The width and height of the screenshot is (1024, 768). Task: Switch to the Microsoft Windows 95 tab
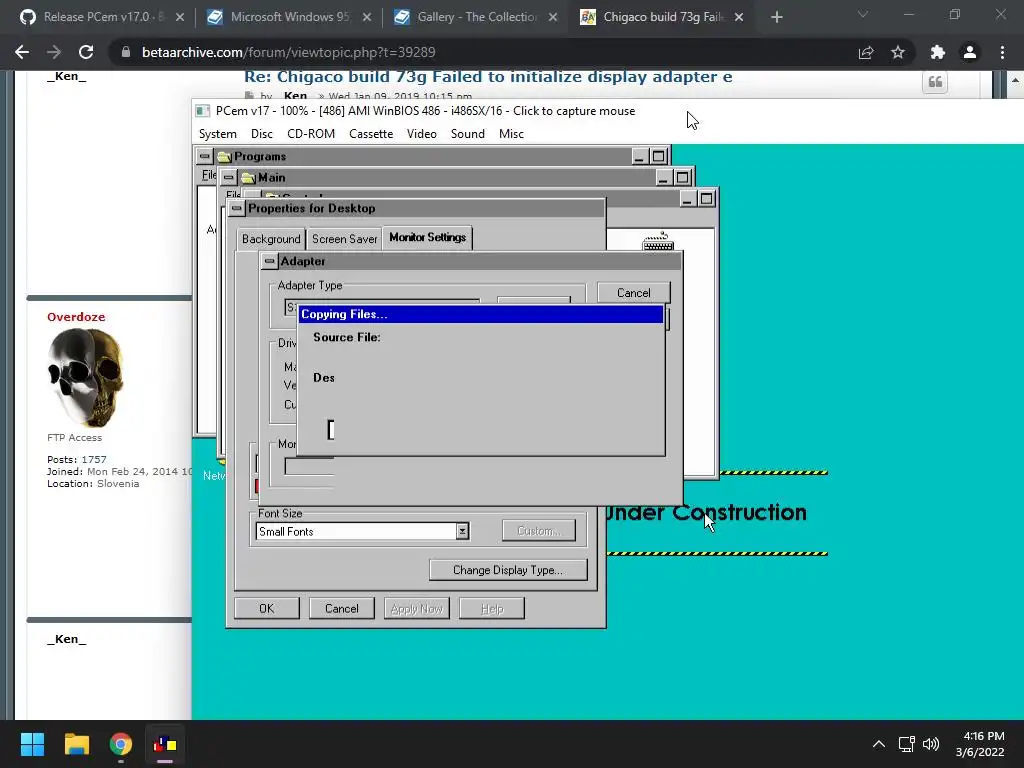(x=289, y=17)
